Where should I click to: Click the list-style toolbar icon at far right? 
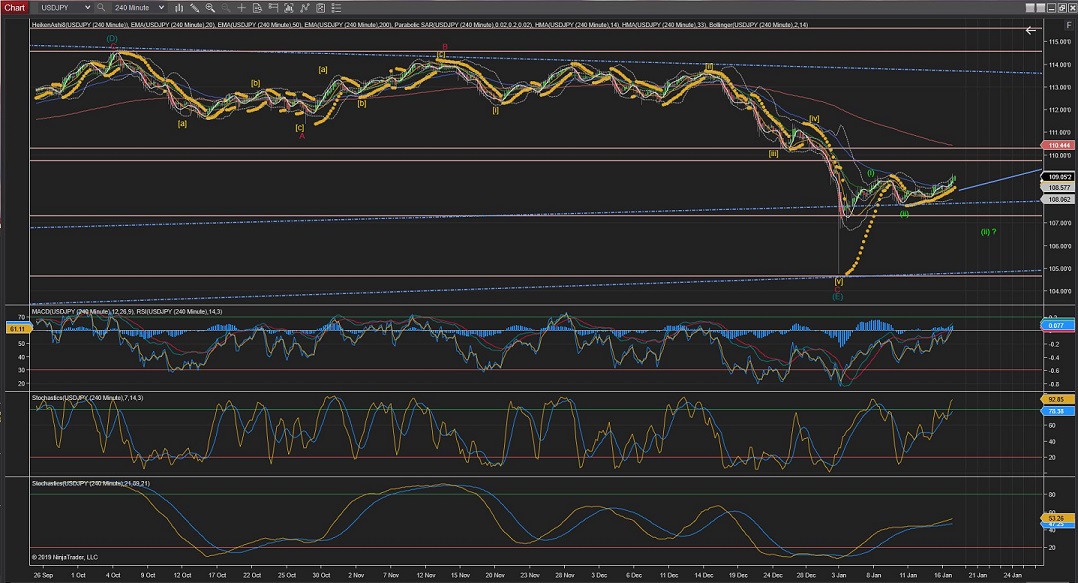(x=336, y=8)
